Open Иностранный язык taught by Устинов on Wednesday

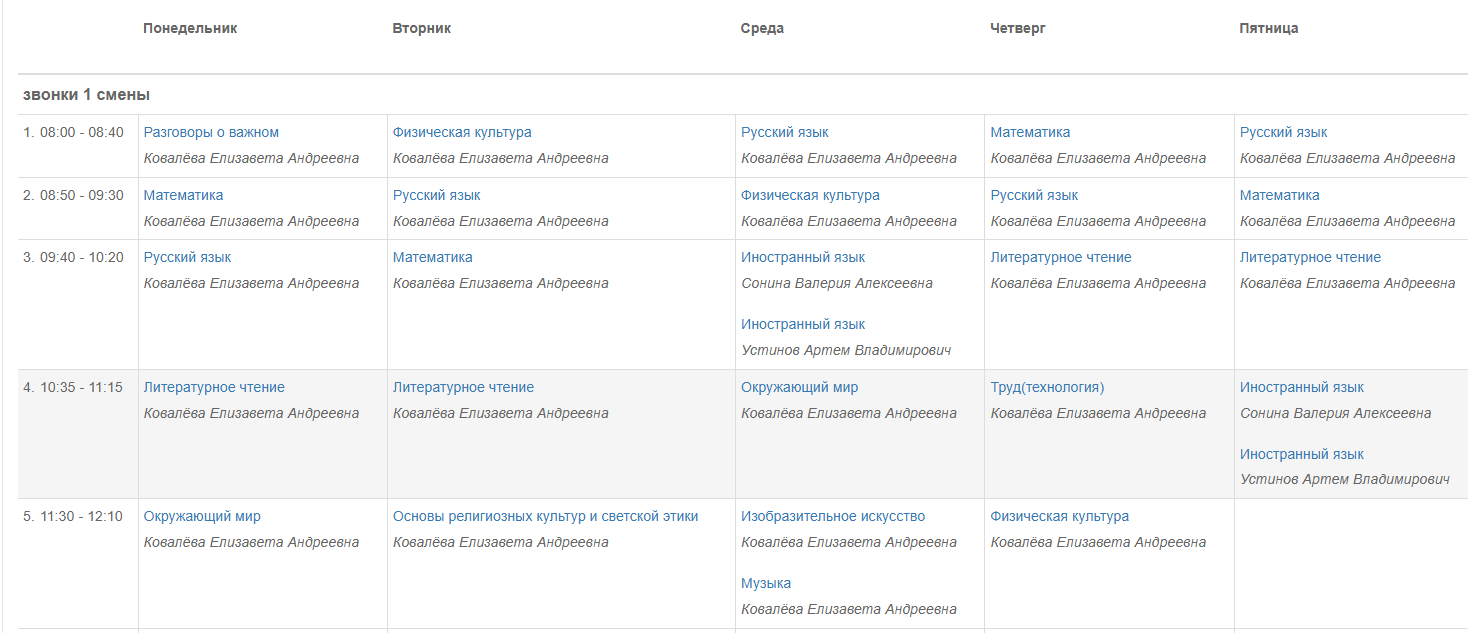pyautogui.click(x=803, y=324)
